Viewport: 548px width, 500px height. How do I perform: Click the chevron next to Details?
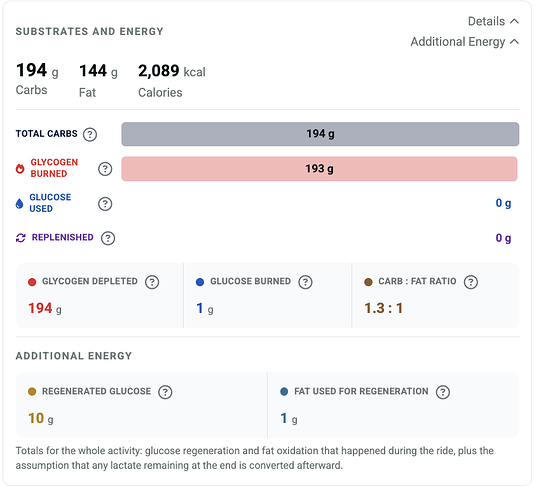point(514,21)
